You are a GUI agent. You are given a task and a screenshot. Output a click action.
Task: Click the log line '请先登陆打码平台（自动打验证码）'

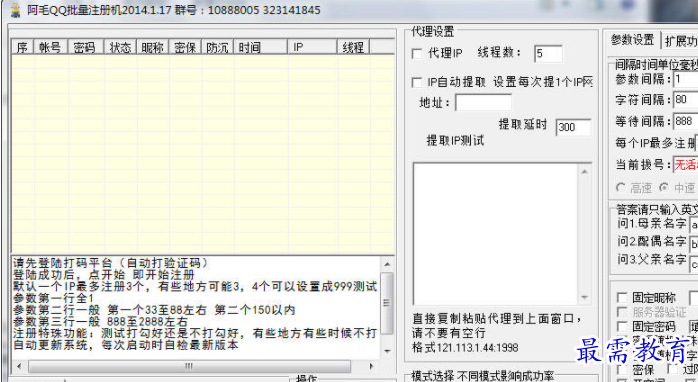click(110, 263)
